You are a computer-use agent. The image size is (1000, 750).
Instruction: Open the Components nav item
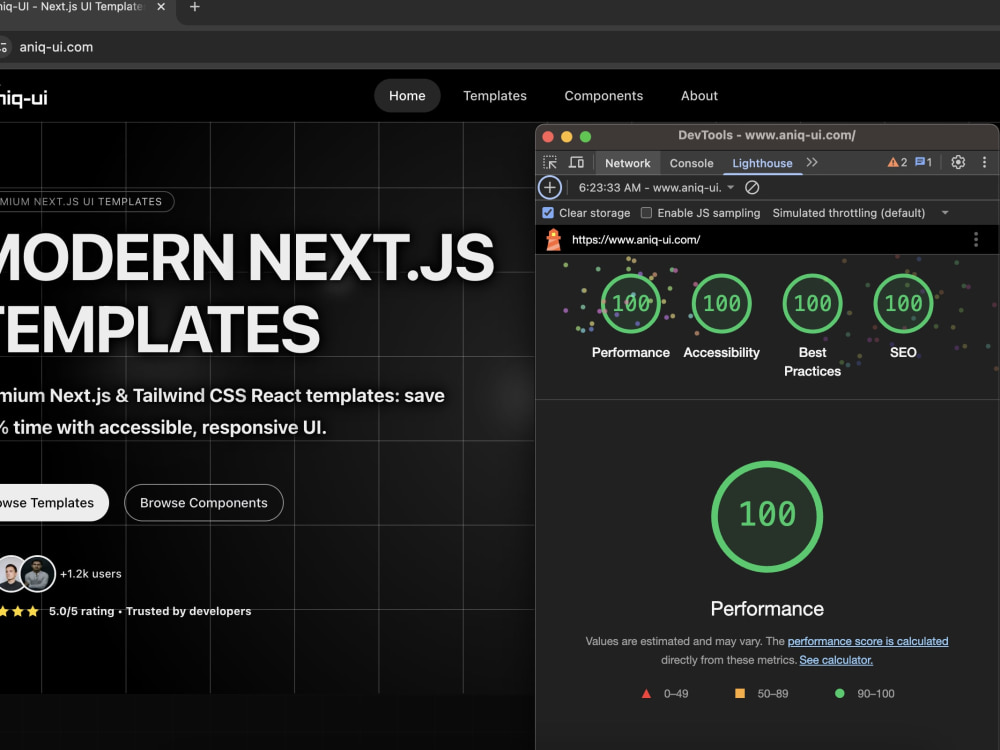(x=603, y=96)
